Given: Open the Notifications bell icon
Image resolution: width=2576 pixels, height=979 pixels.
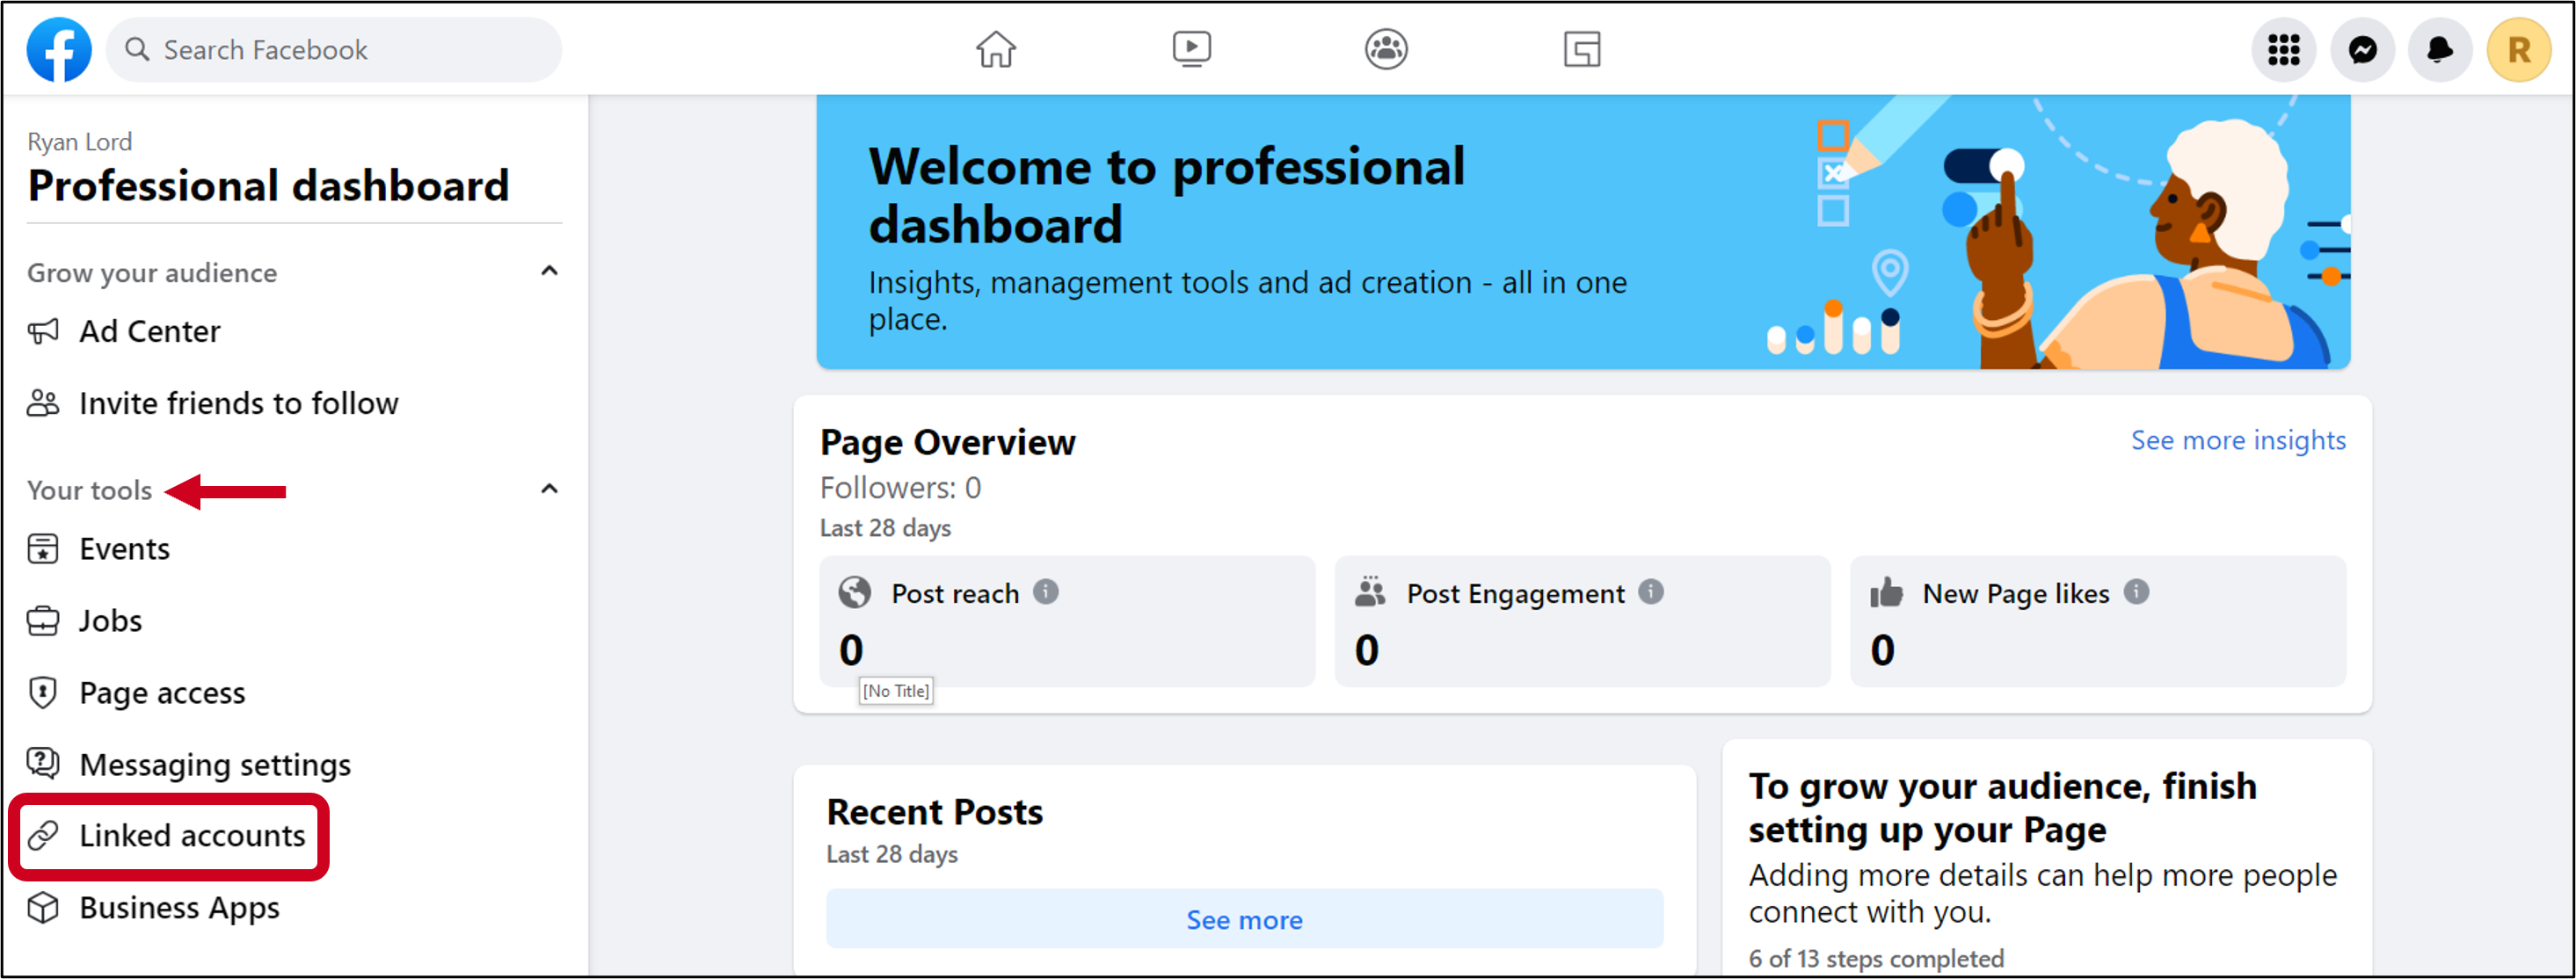Looking at the screenshot, I should point(2440,49).
